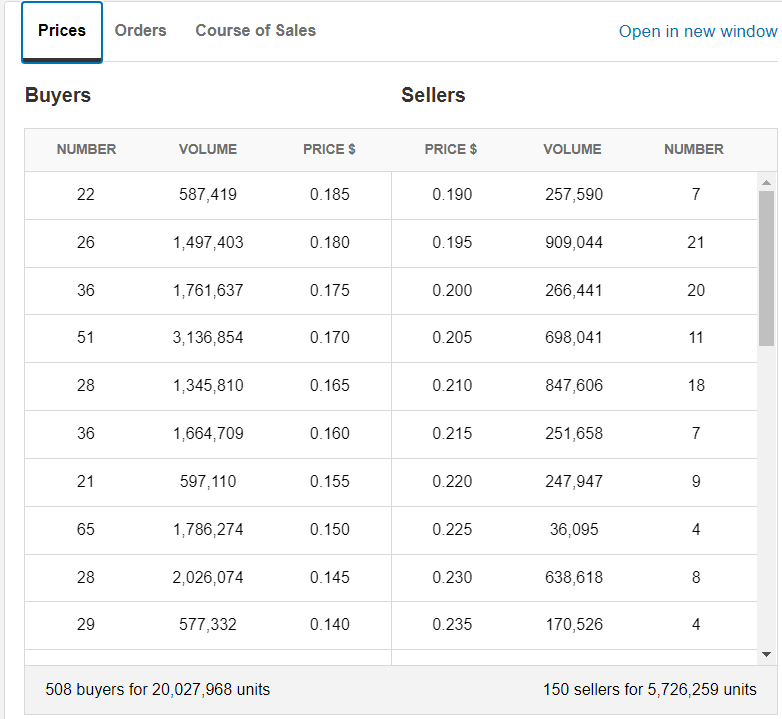Viewport: 782px width, 719px height.
Task: Click the scrollbar up arrow
Action: (x=767, y=182)
